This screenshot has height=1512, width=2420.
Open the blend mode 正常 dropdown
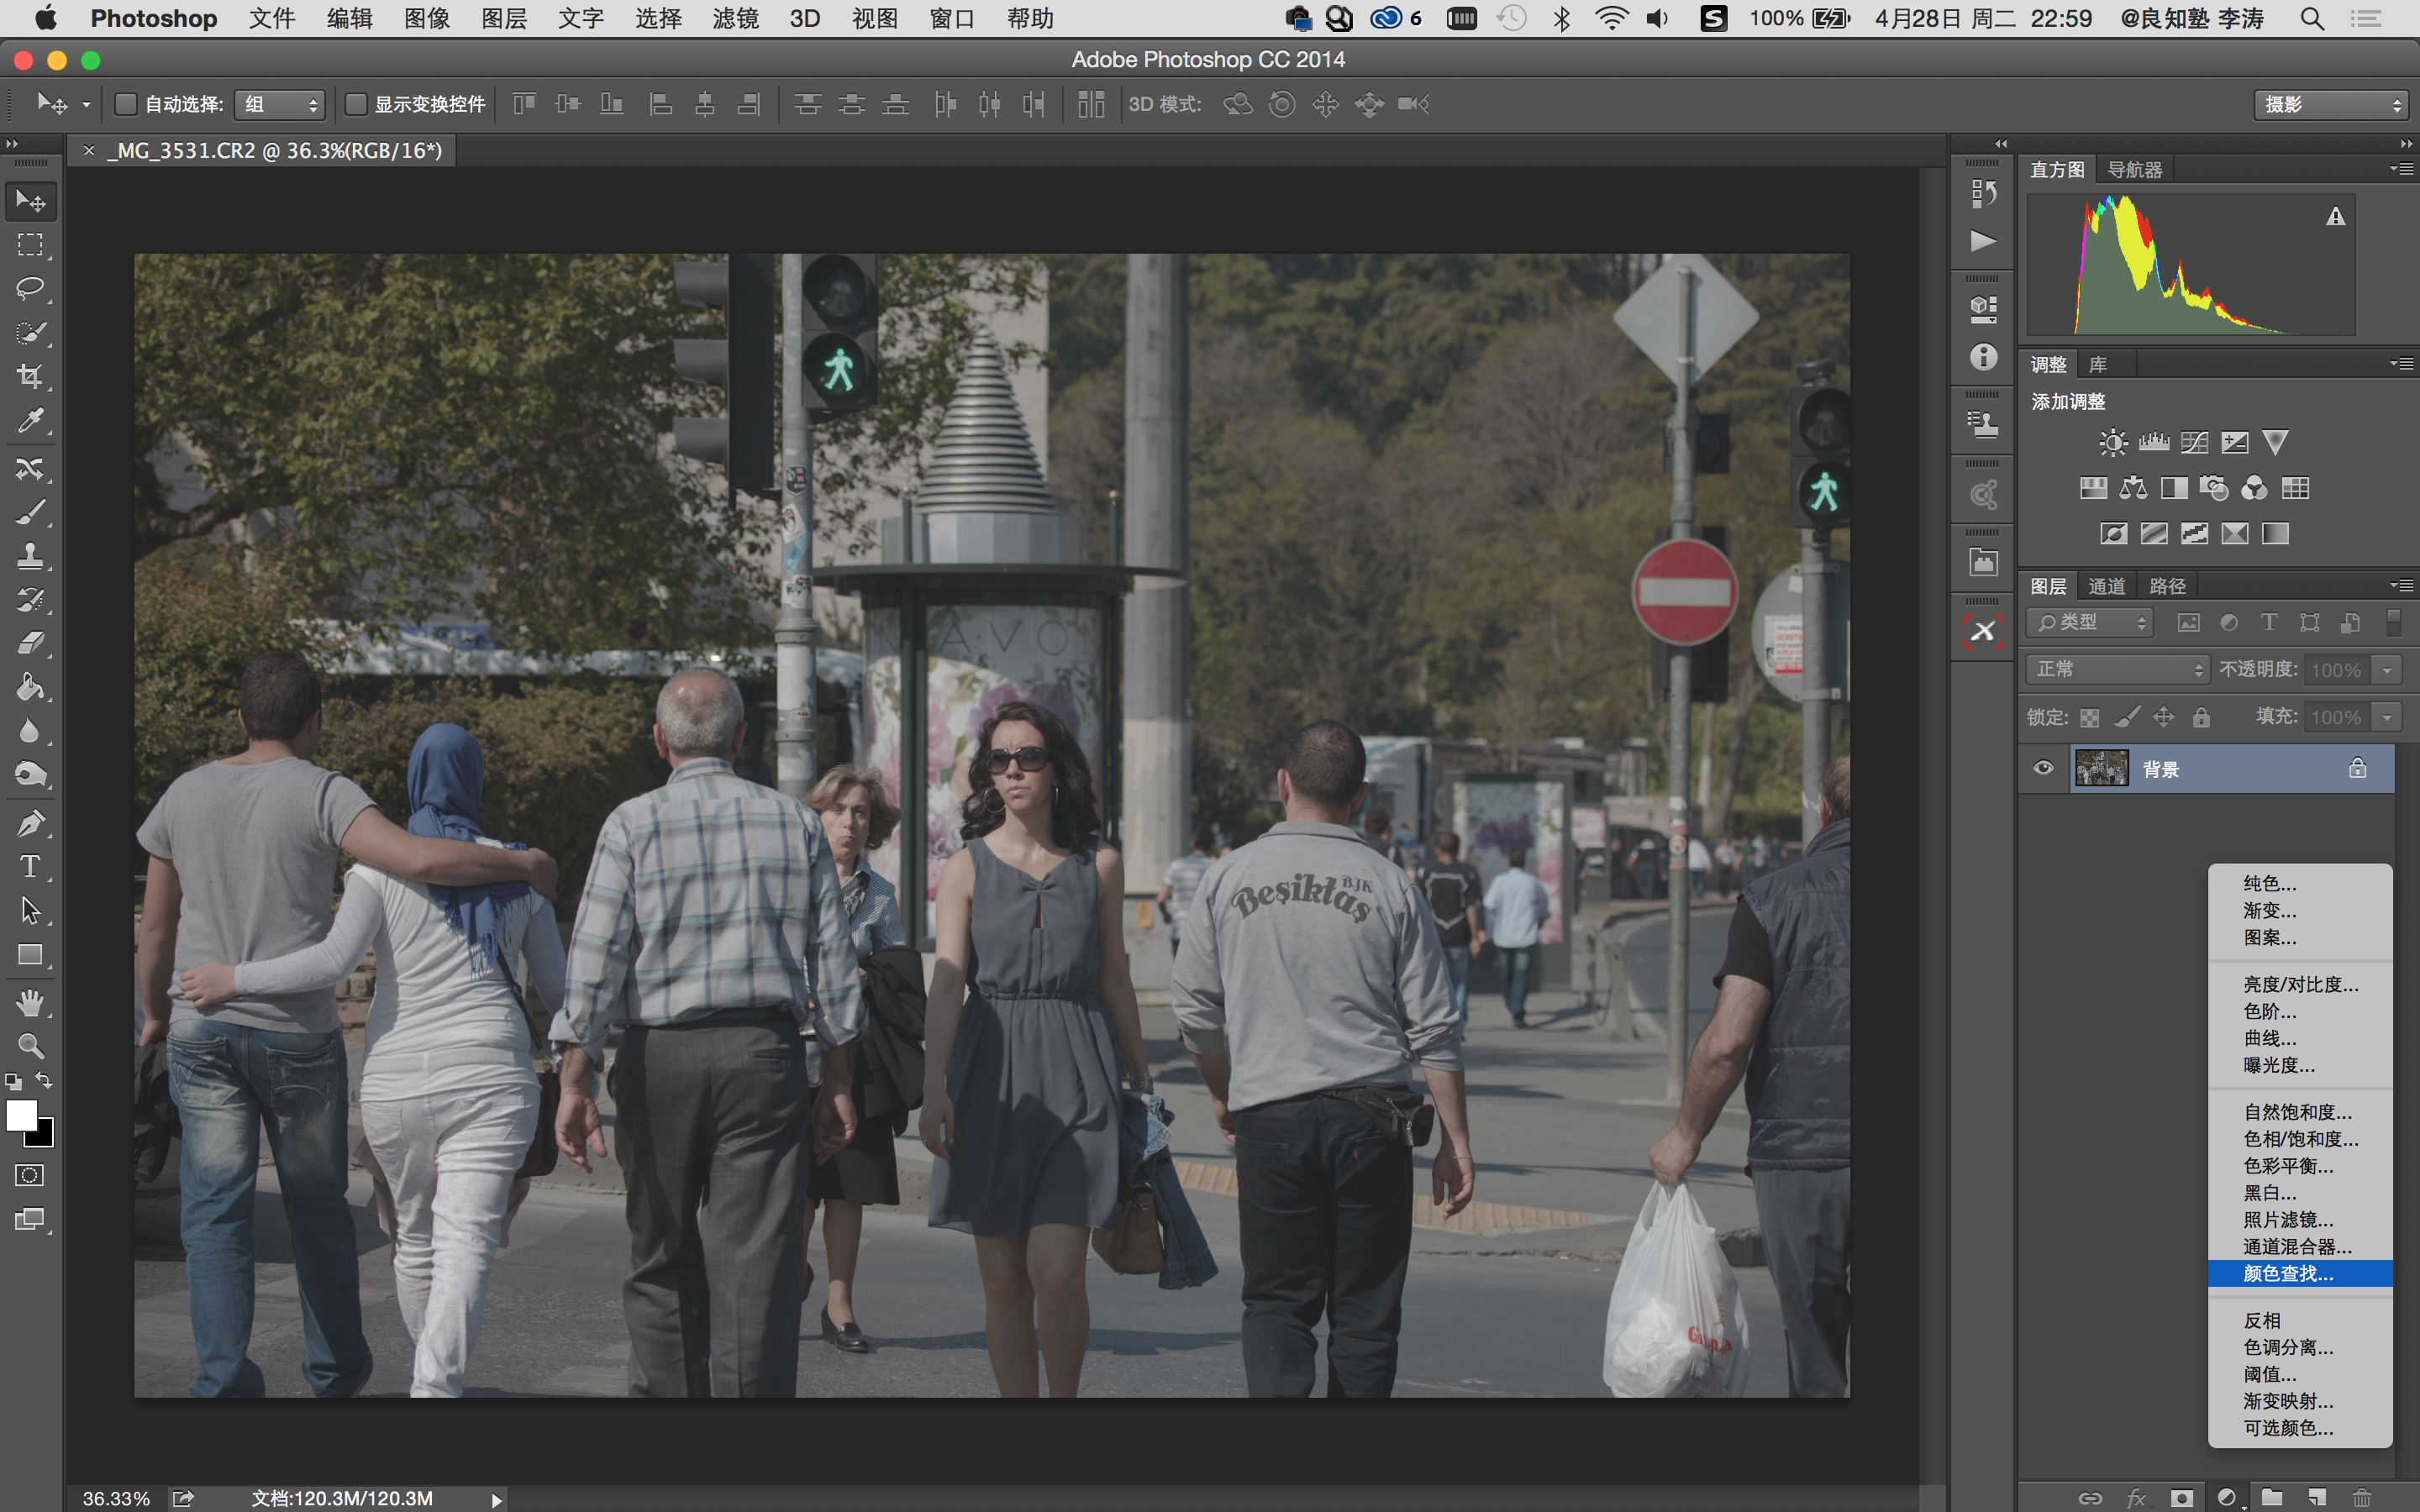2117,669
